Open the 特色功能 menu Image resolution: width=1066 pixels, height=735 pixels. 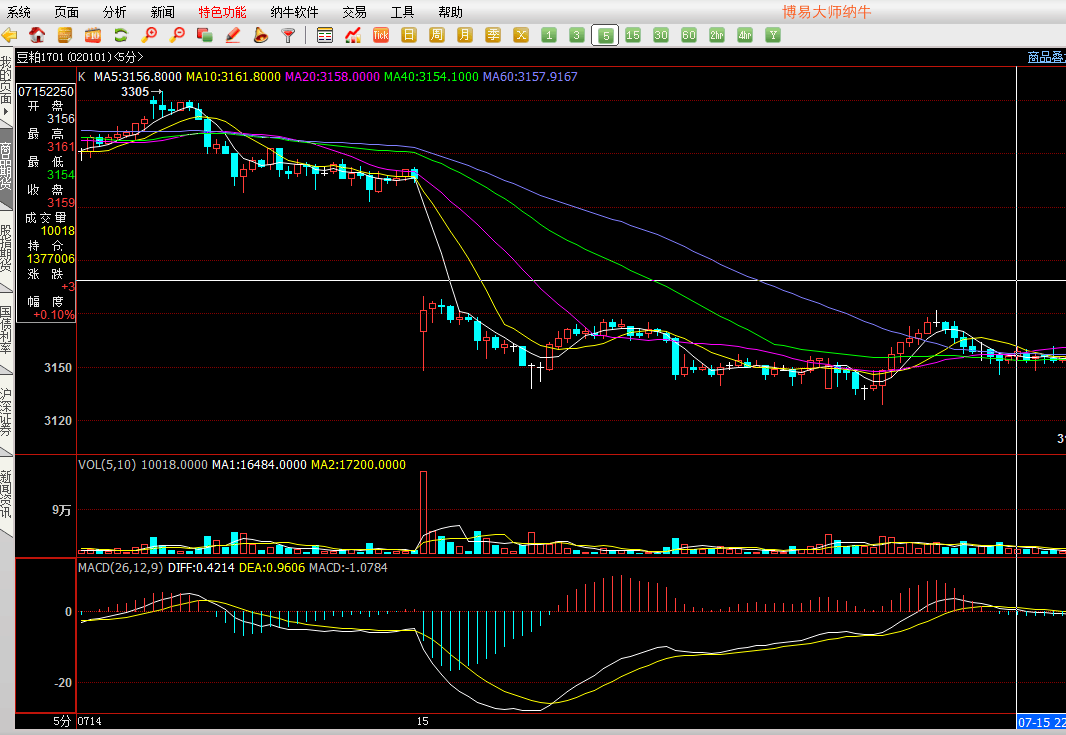pos(222,12)
